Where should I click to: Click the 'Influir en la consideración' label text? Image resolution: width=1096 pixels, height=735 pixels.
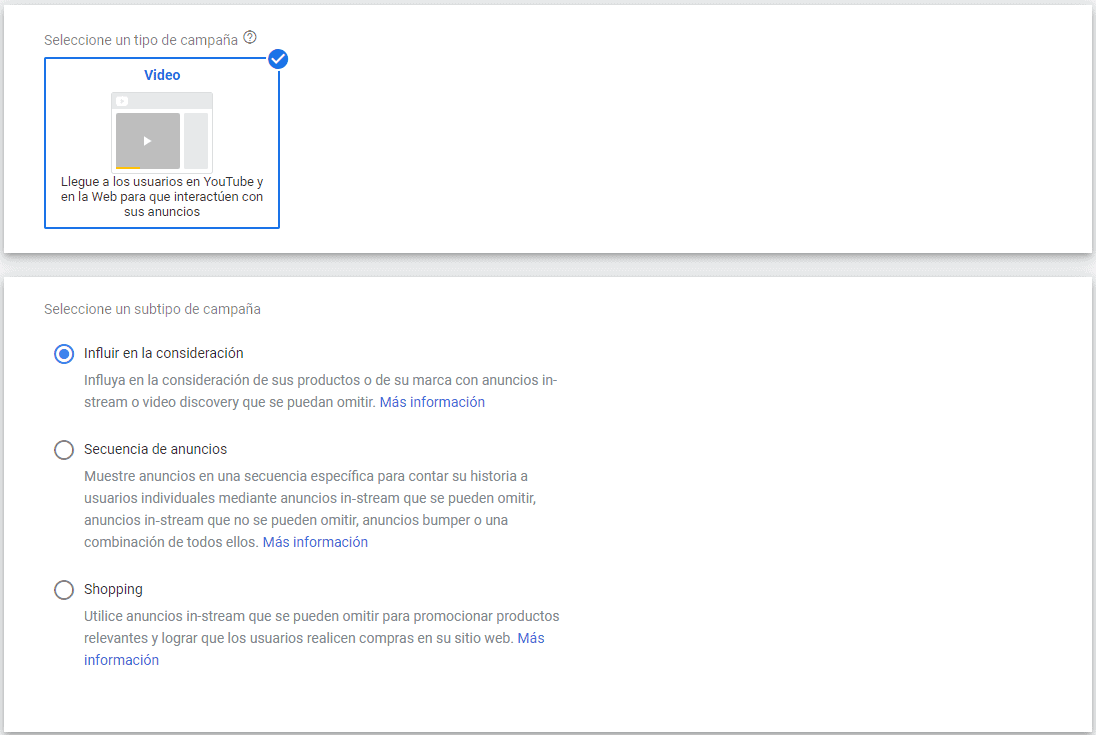(163, 353)
